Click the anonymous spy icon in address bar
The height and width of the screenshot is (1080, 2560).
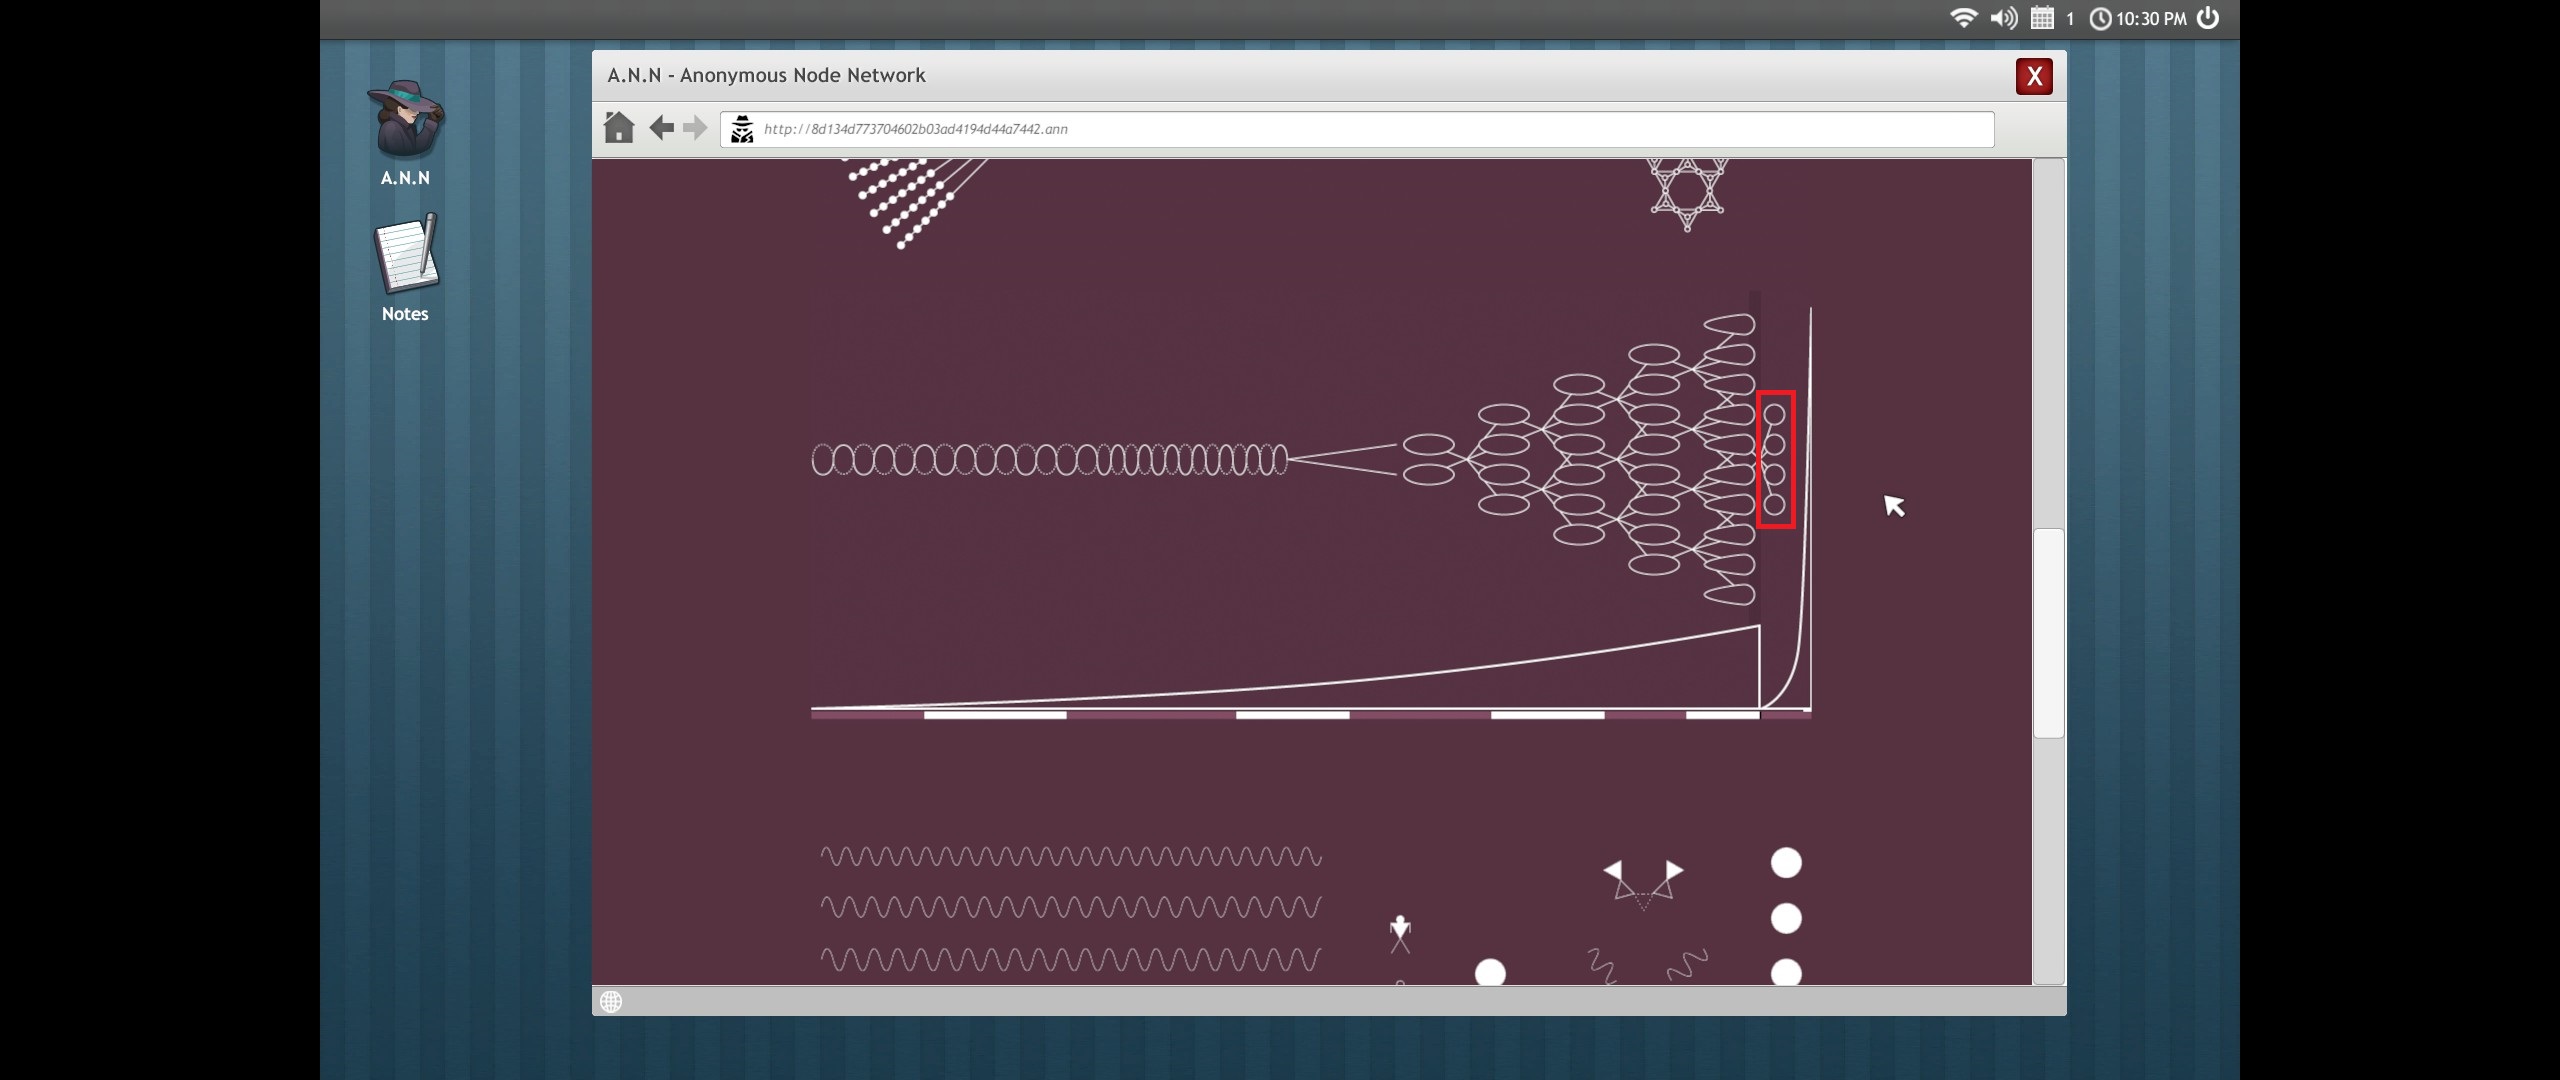coord(742,129)
